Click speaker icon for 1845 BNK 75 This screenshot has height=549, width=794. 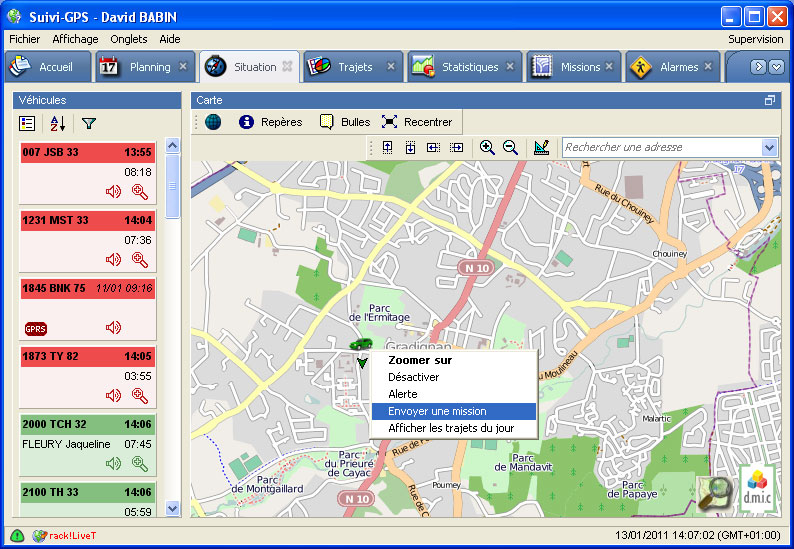(113, 327)
